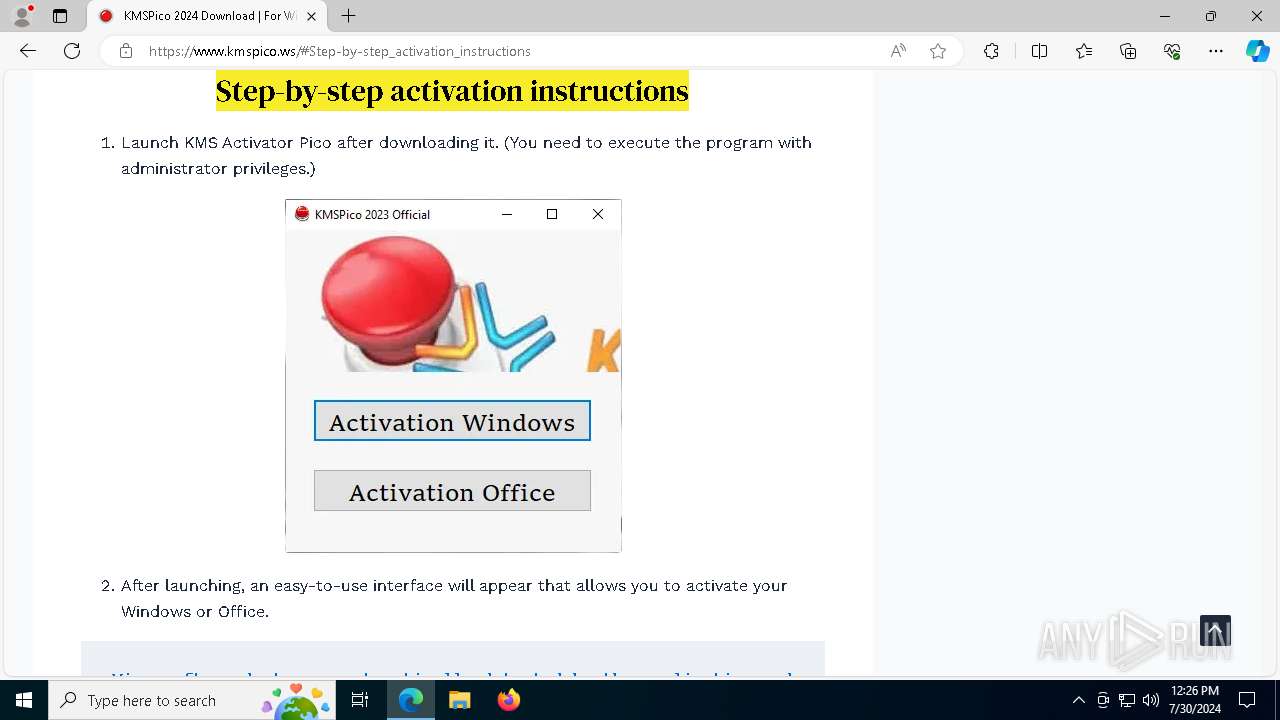Open Settings and more menu
The width and height of the screenshot is (1280, 720).
pos(1216,51)
